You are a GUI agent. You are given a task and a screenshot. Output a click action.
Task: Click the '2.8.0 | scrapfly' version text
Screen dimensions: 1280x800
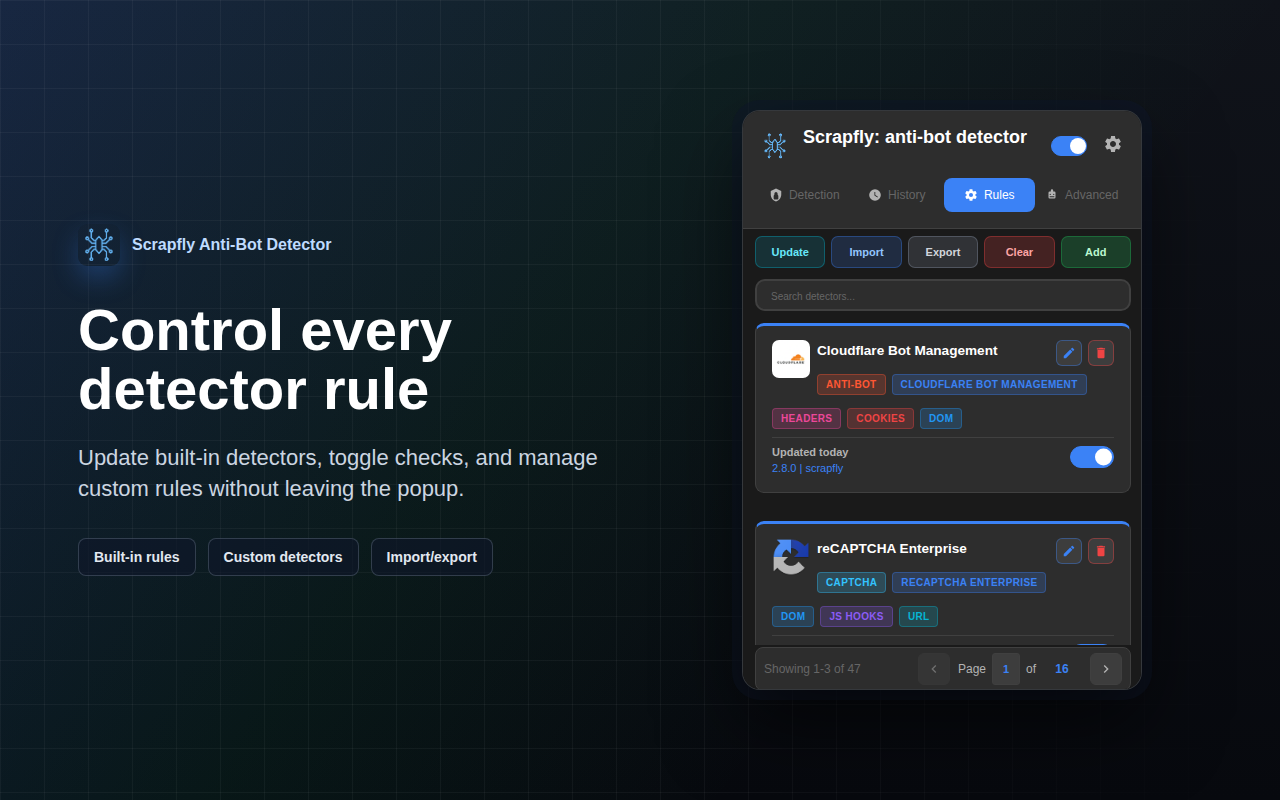807,468
